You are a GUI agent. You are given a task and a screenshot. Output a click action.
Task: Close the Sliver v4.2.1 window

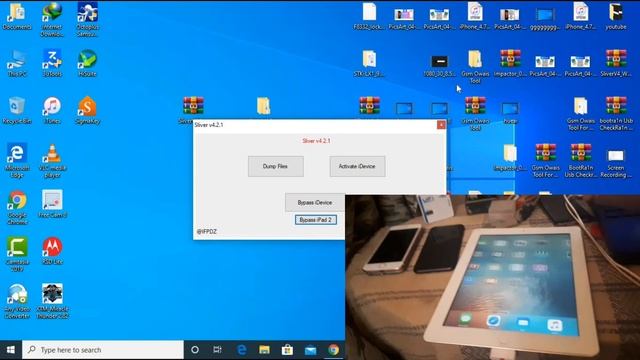441,125
